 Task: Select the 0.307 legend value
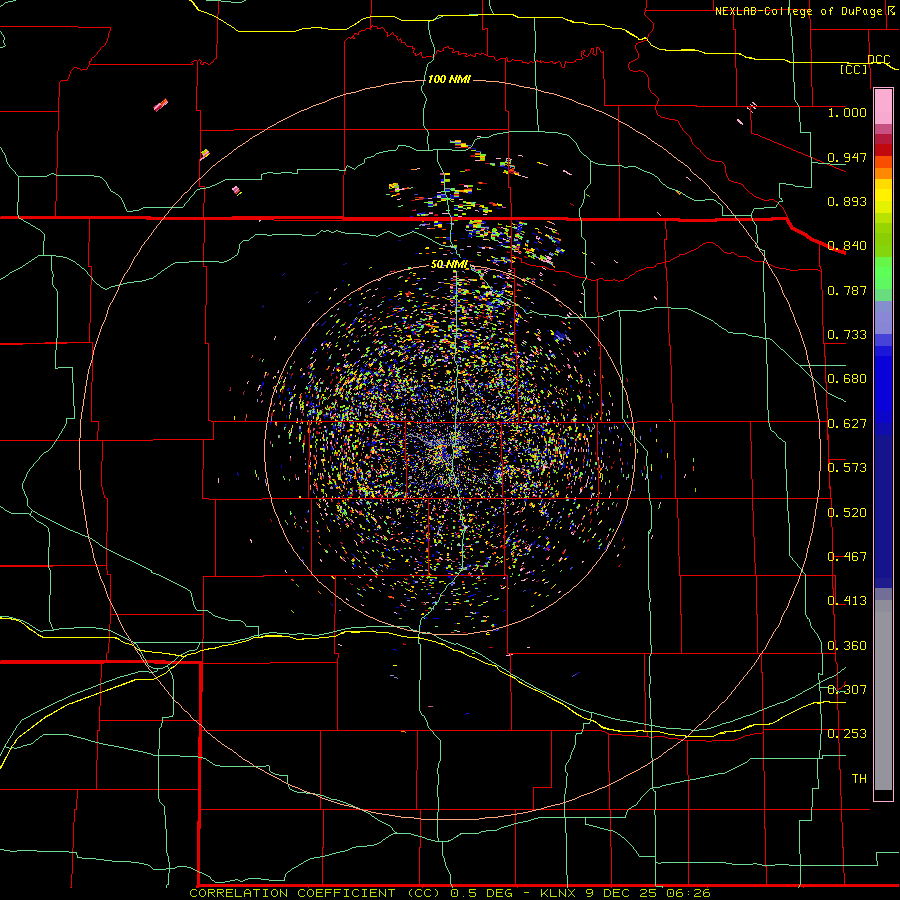[847, 689]
